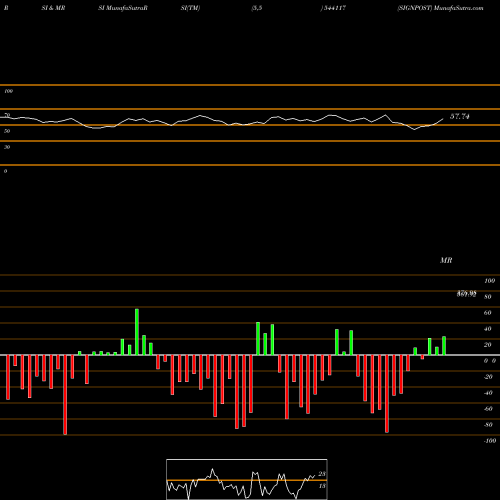The height and width of the screenshot is (500, 500).
Task: Click the -20 label on the MR axis
Action: [488, 377]
